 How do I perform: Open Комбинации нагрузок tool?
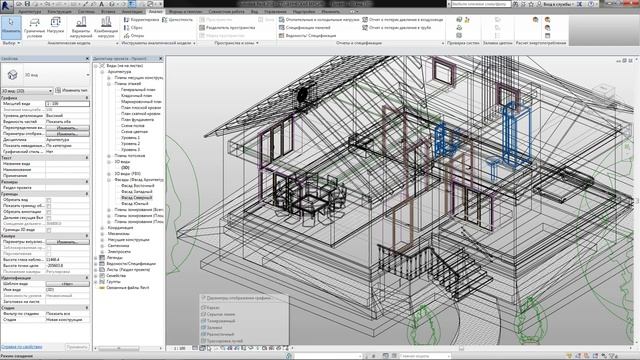tap(106, 27)
